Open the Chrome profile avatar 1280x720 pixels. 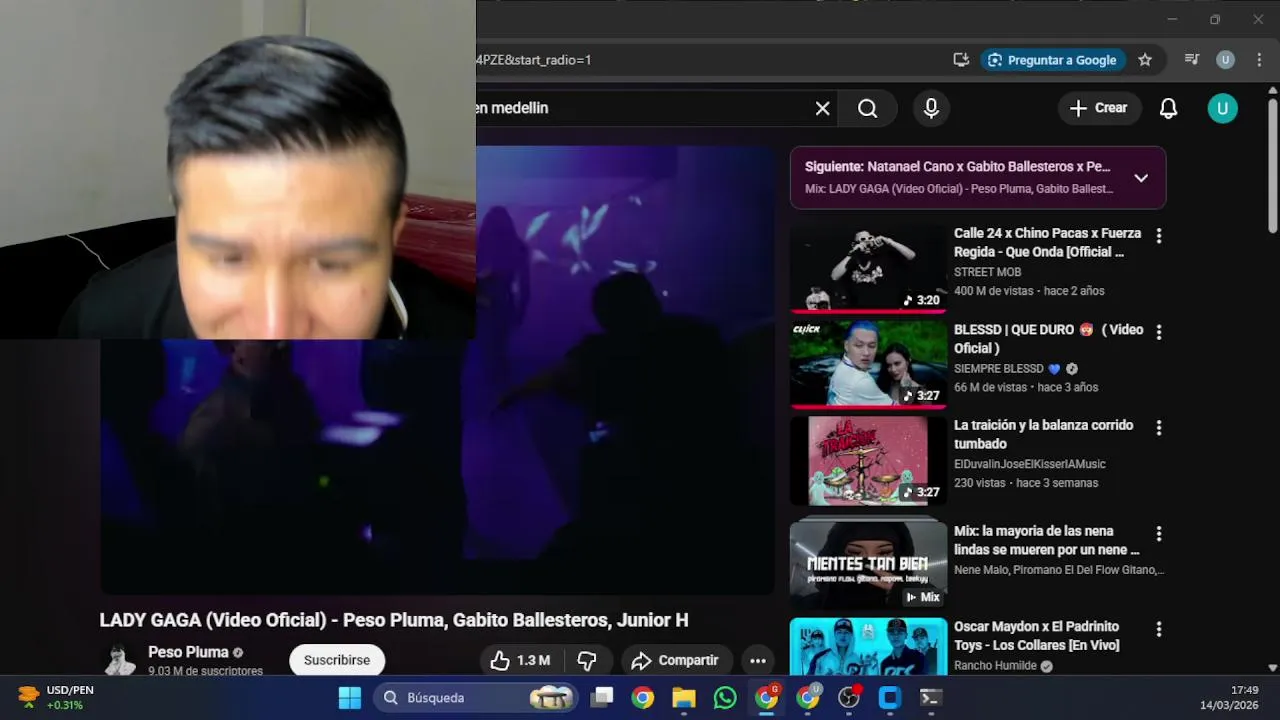tap(1225, 60)
